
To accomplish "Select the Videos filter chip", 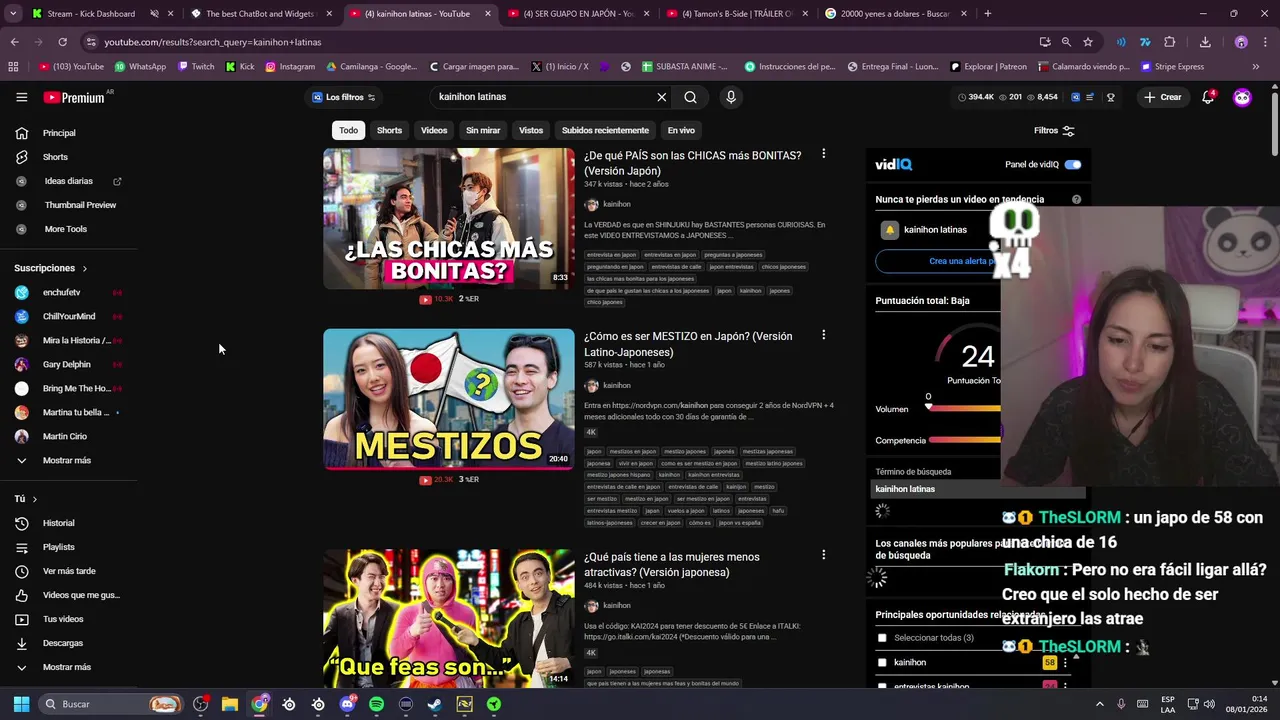I will 434,130.
